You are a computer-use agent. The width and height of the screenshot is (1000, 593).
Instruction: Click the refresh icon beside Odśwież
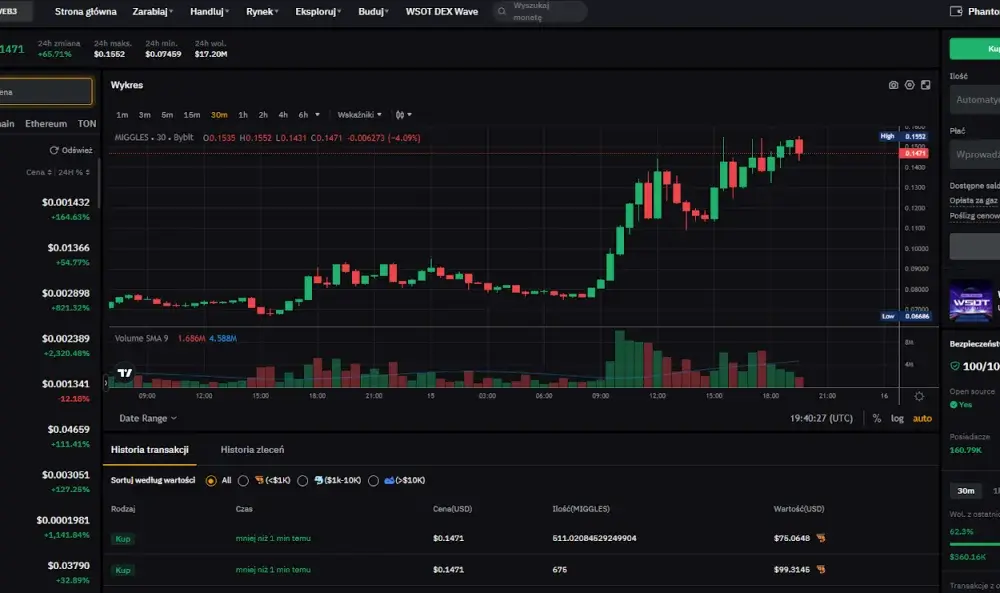[54, 150]
